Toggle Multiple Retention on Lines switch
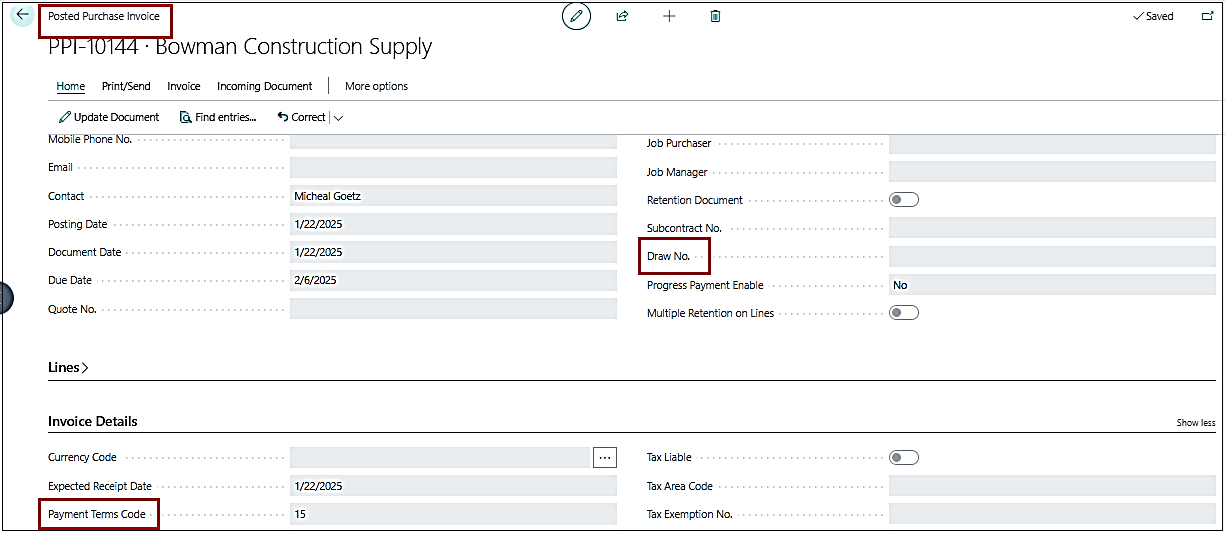The height and width of the screenshot is (534, 1225). 904,313
